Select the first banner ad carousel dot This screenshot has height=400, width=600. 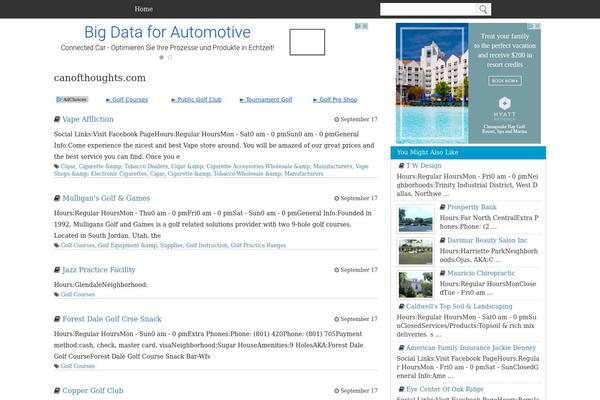pyautogui.click(x=161, y=57)
